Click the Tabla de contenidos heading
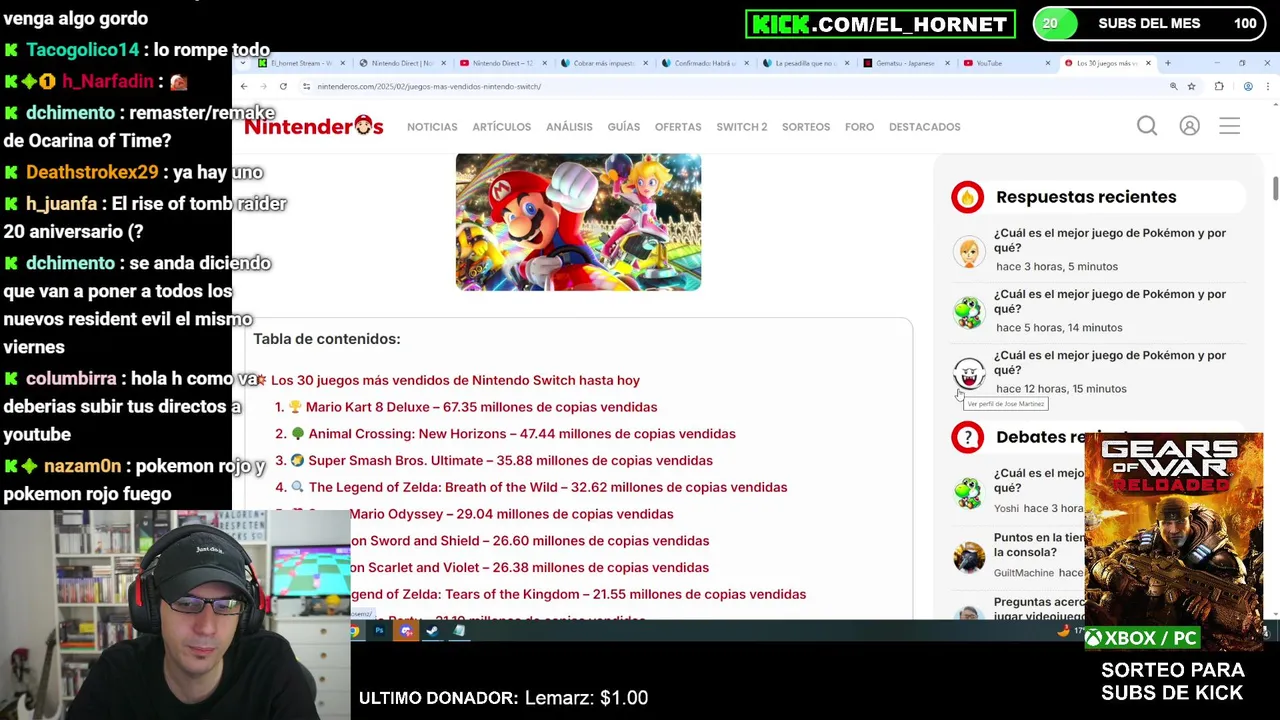This screenshot has height=720, width=1280. (x=326, y=339)
